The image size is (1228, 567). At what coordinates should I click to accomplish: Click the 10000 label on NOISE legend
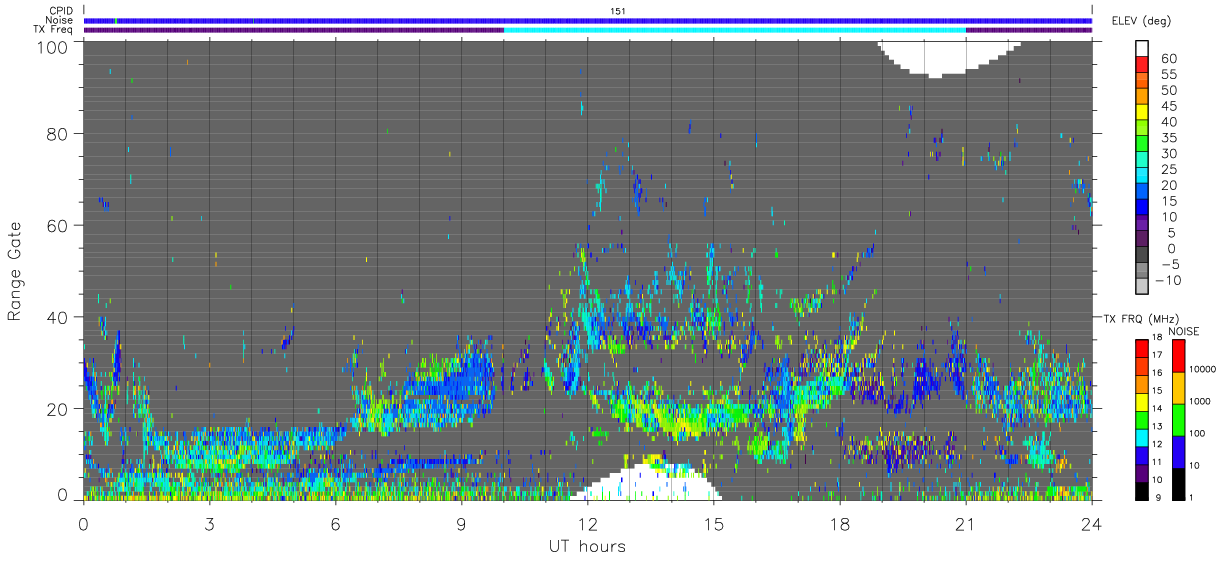coord(1203,369)
